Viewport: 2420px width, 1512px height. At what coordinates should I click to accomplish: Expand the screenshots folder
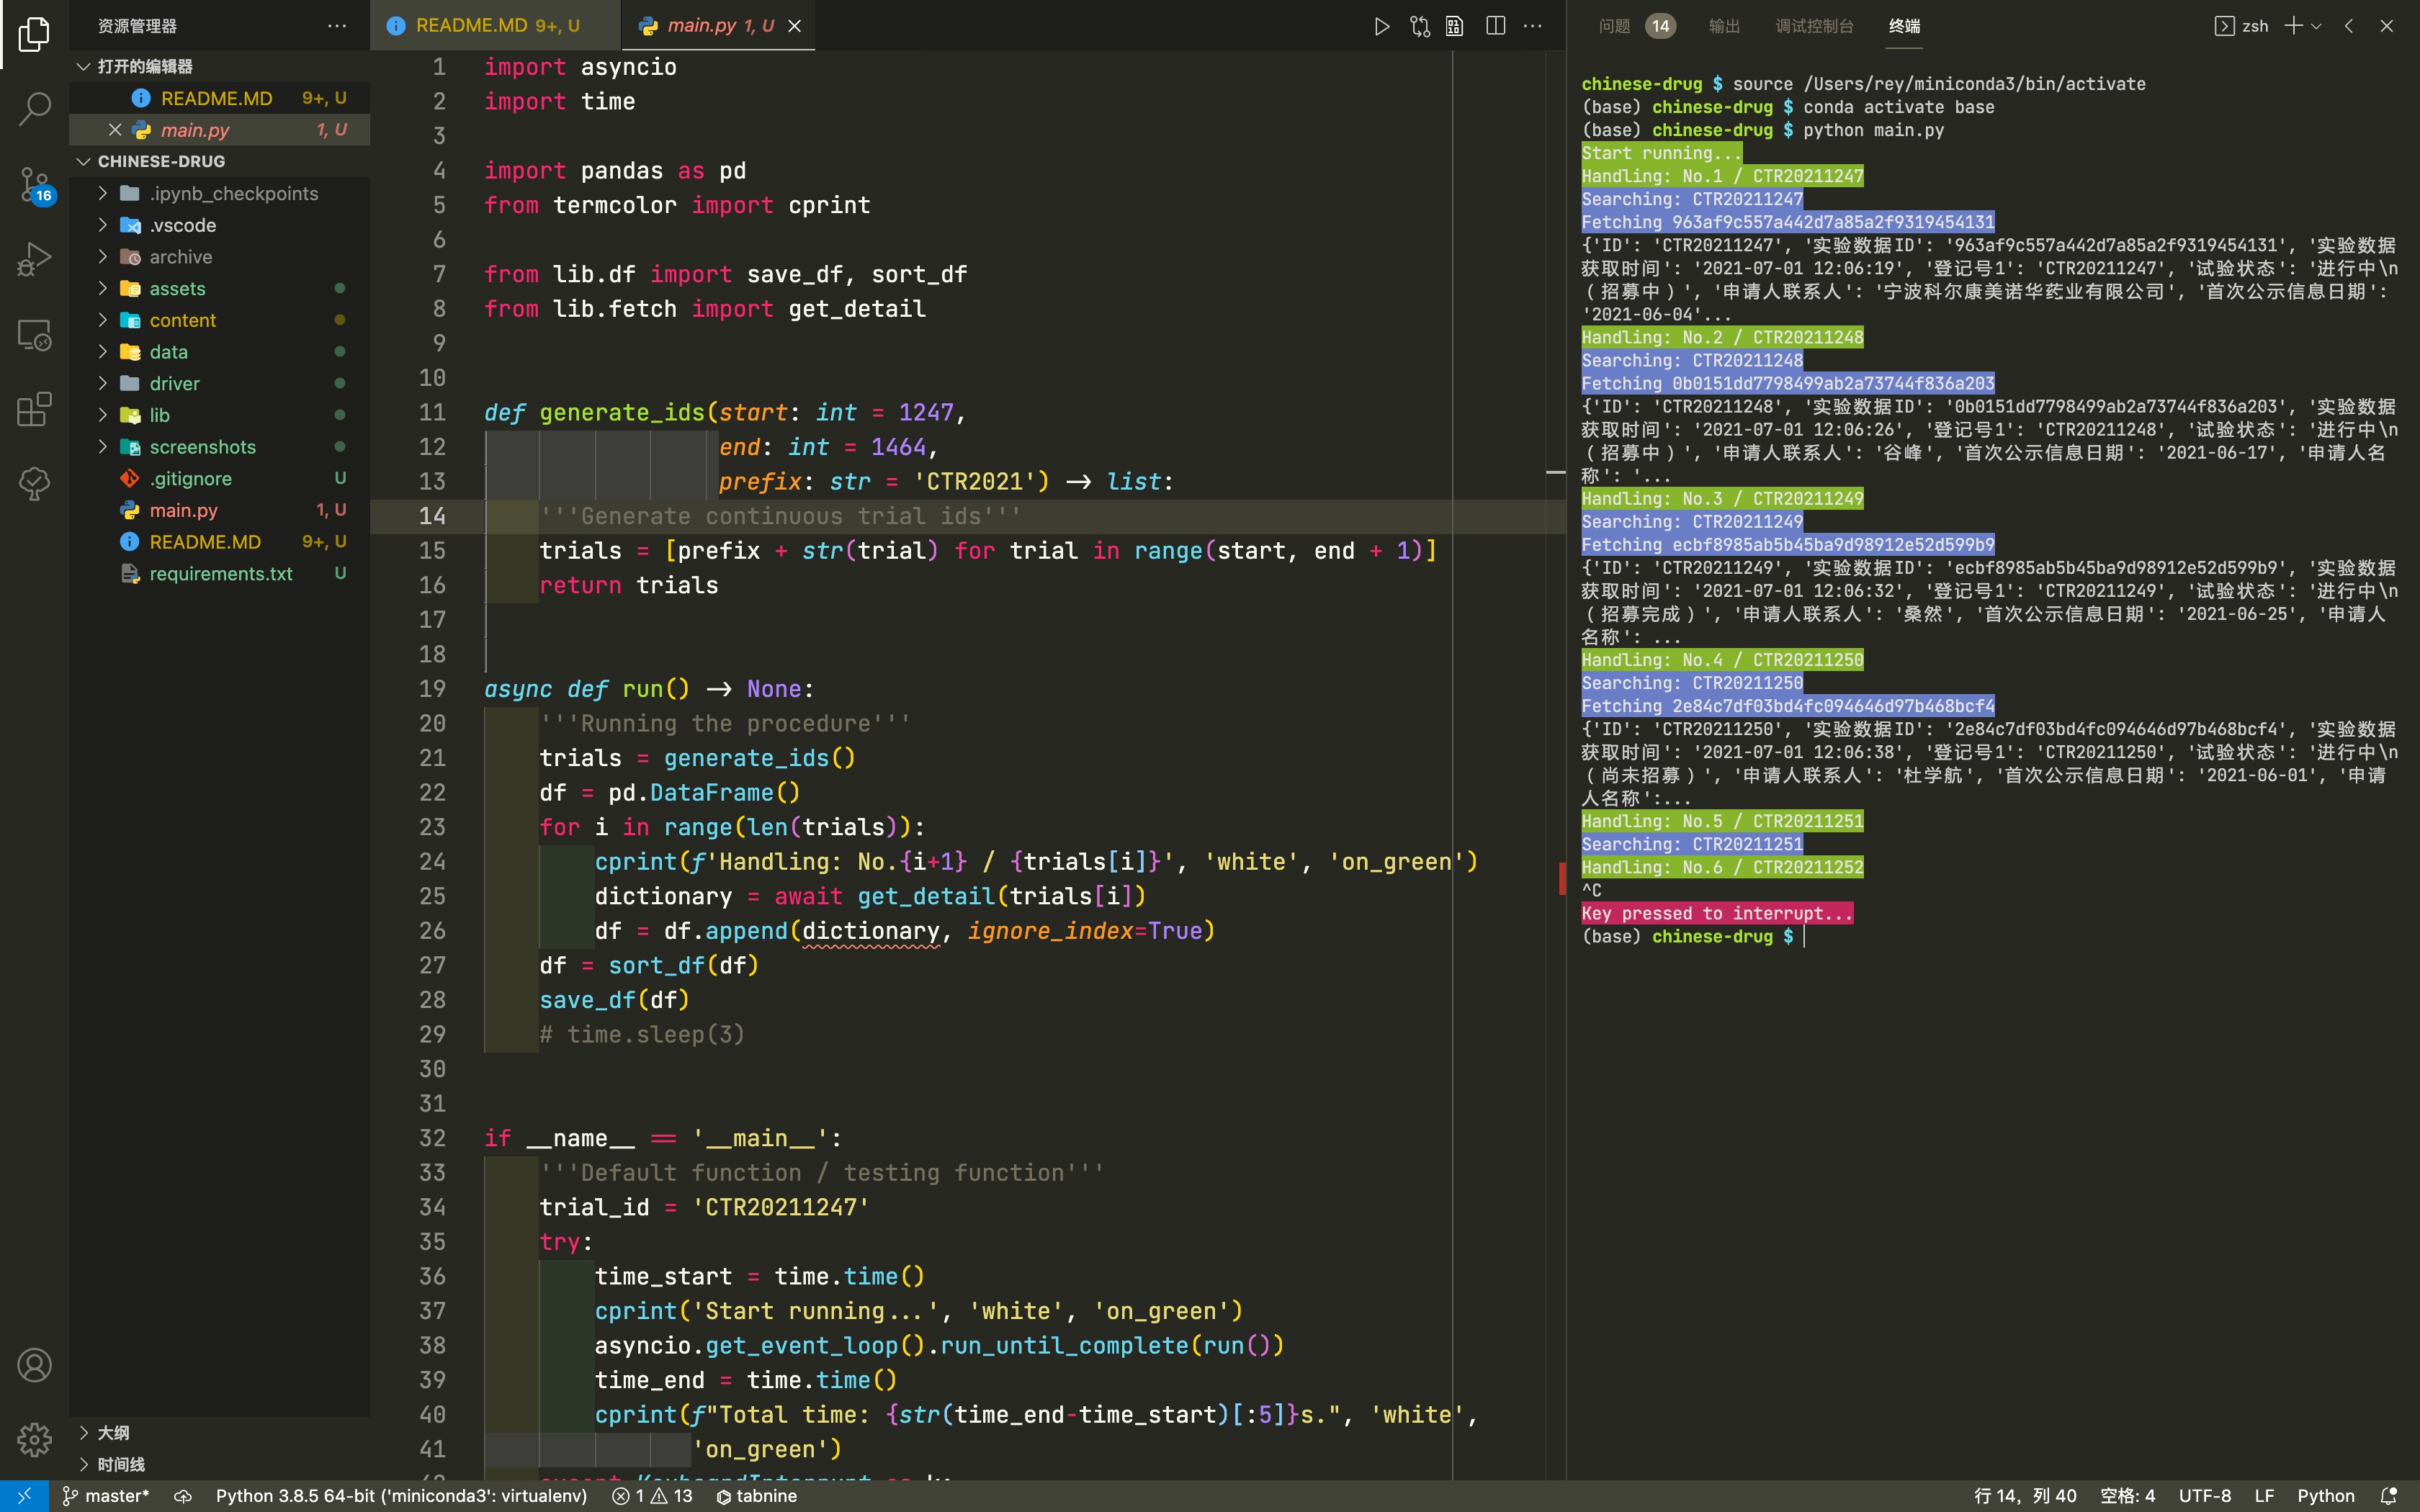(220, 447)
